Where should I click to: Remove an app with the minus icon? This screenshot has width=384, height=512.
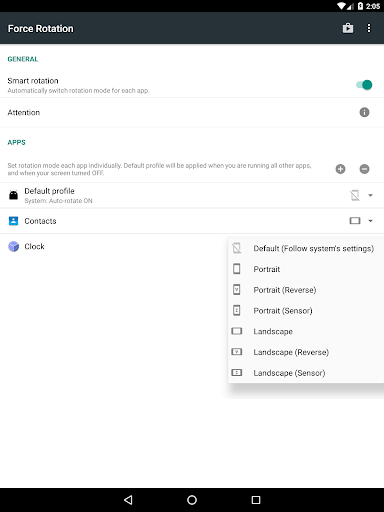point(364,169)
